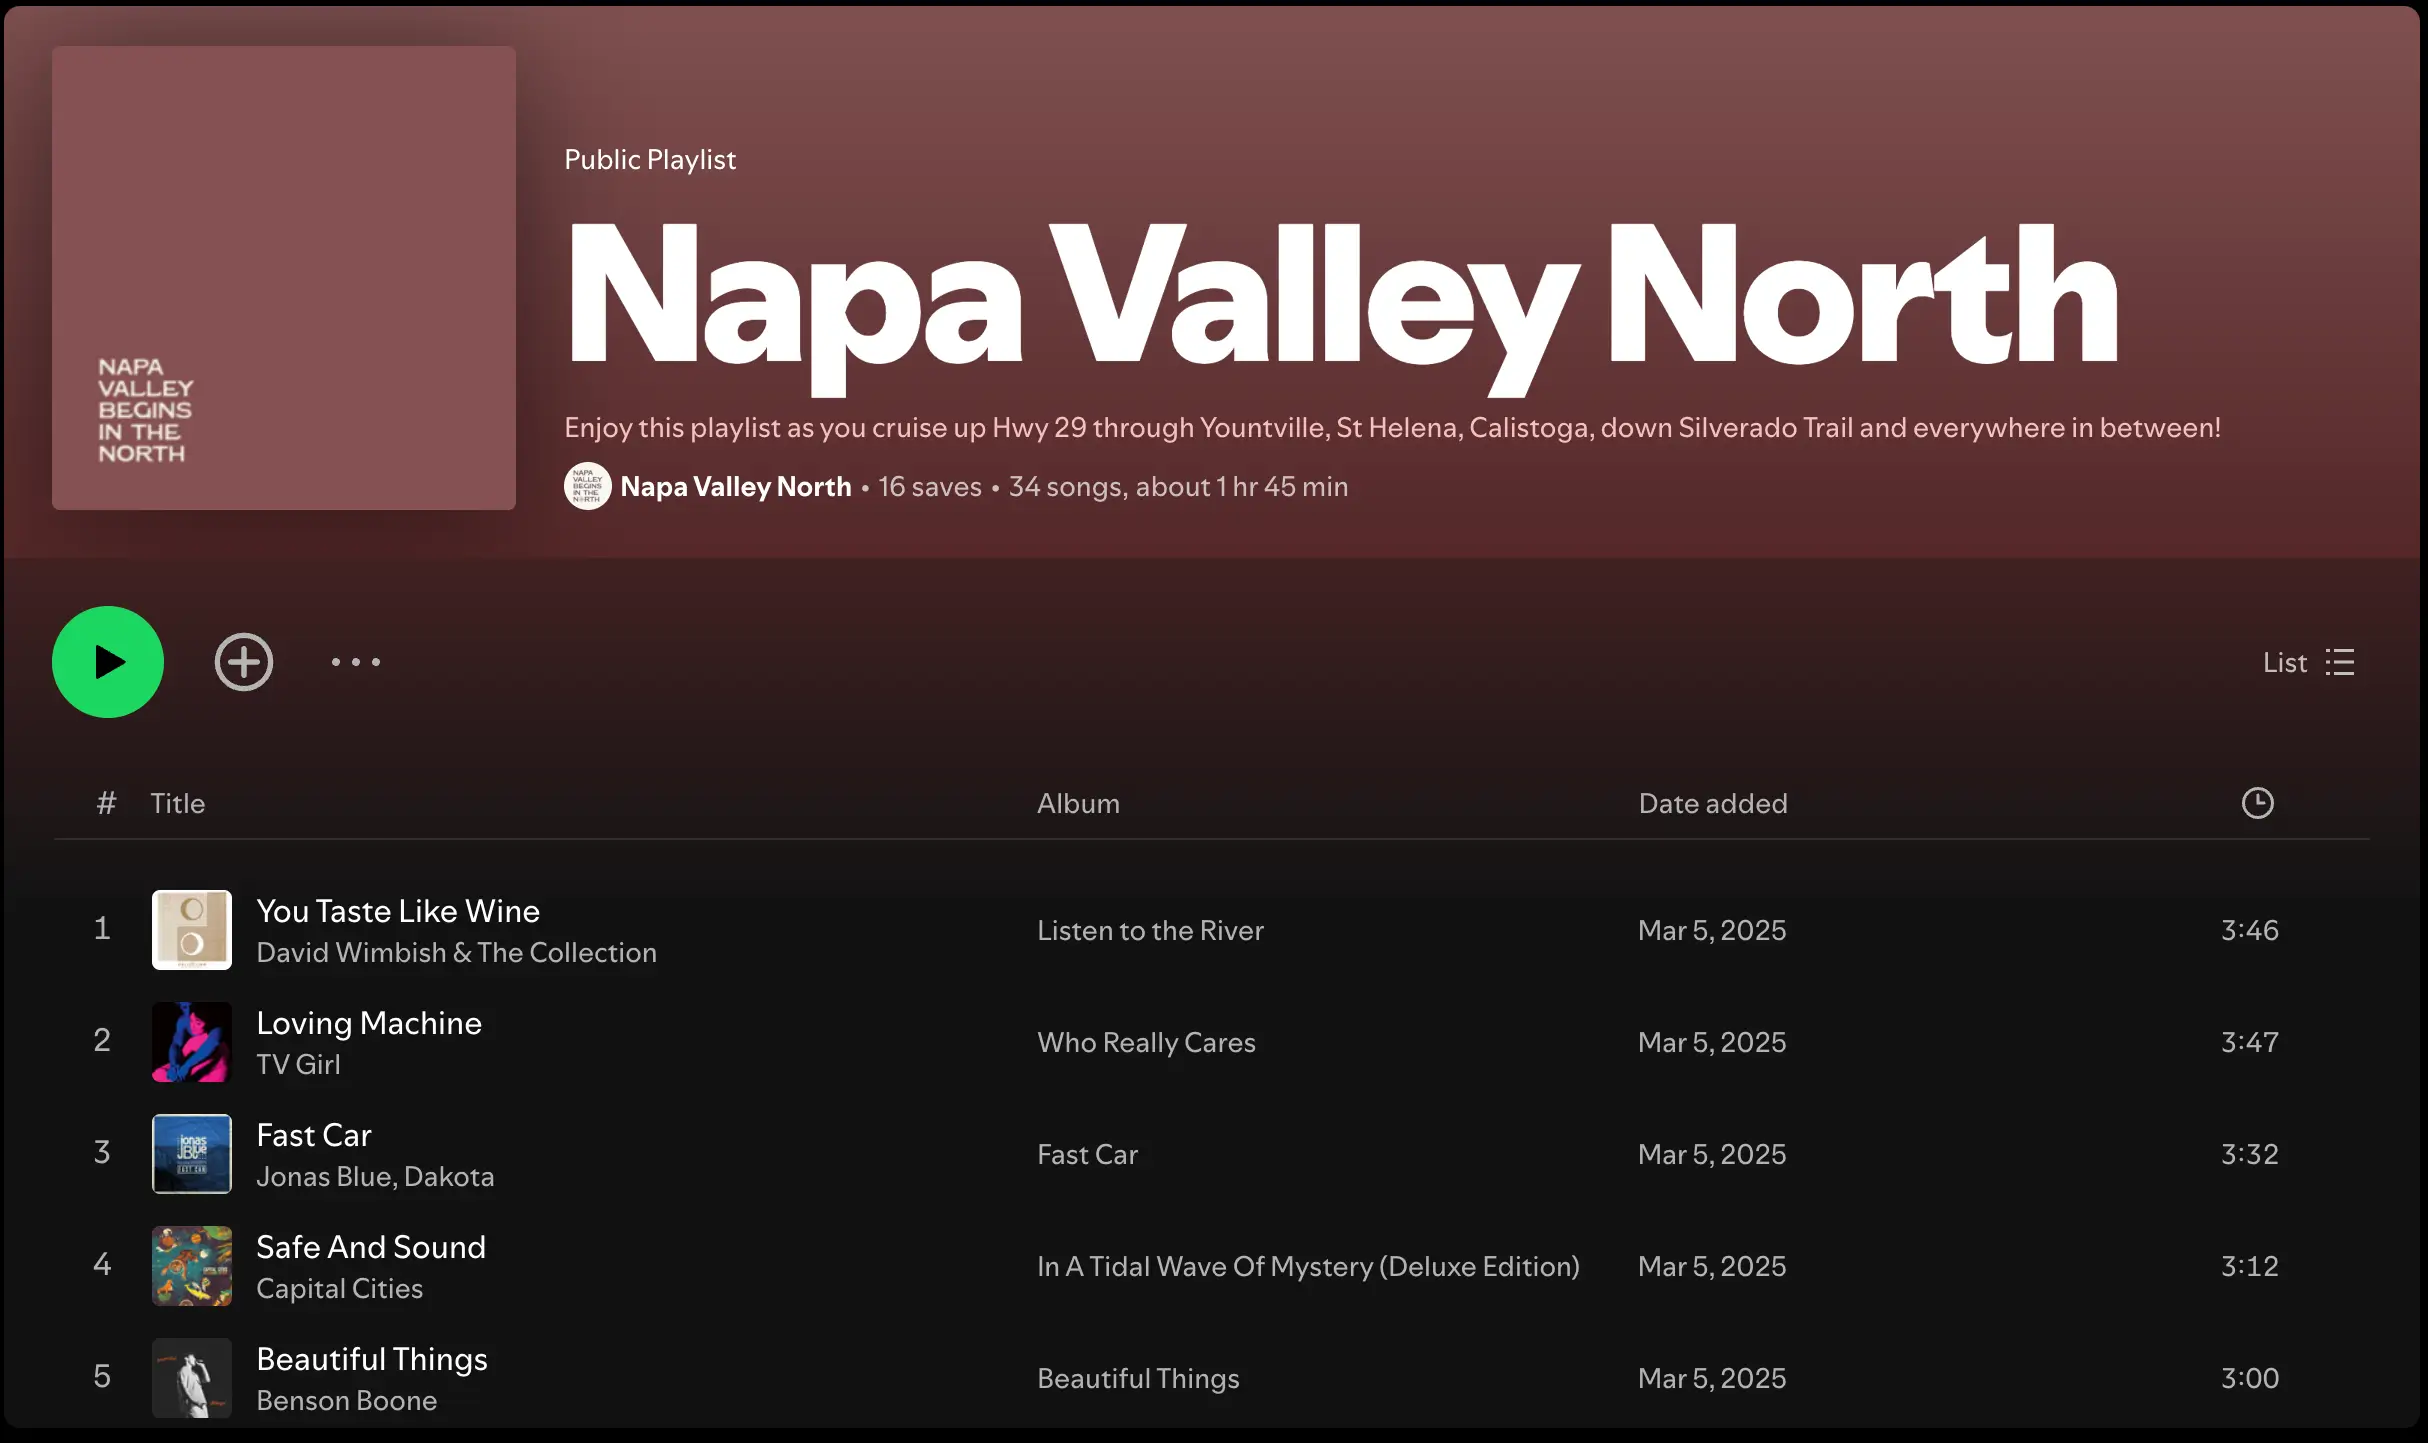Image resolution: width=2428 pixels, height=1443 pixels.
Task: Select Beautiful Things by Benson Boone
Action: pyautogui.click(x=372, y=1358)
